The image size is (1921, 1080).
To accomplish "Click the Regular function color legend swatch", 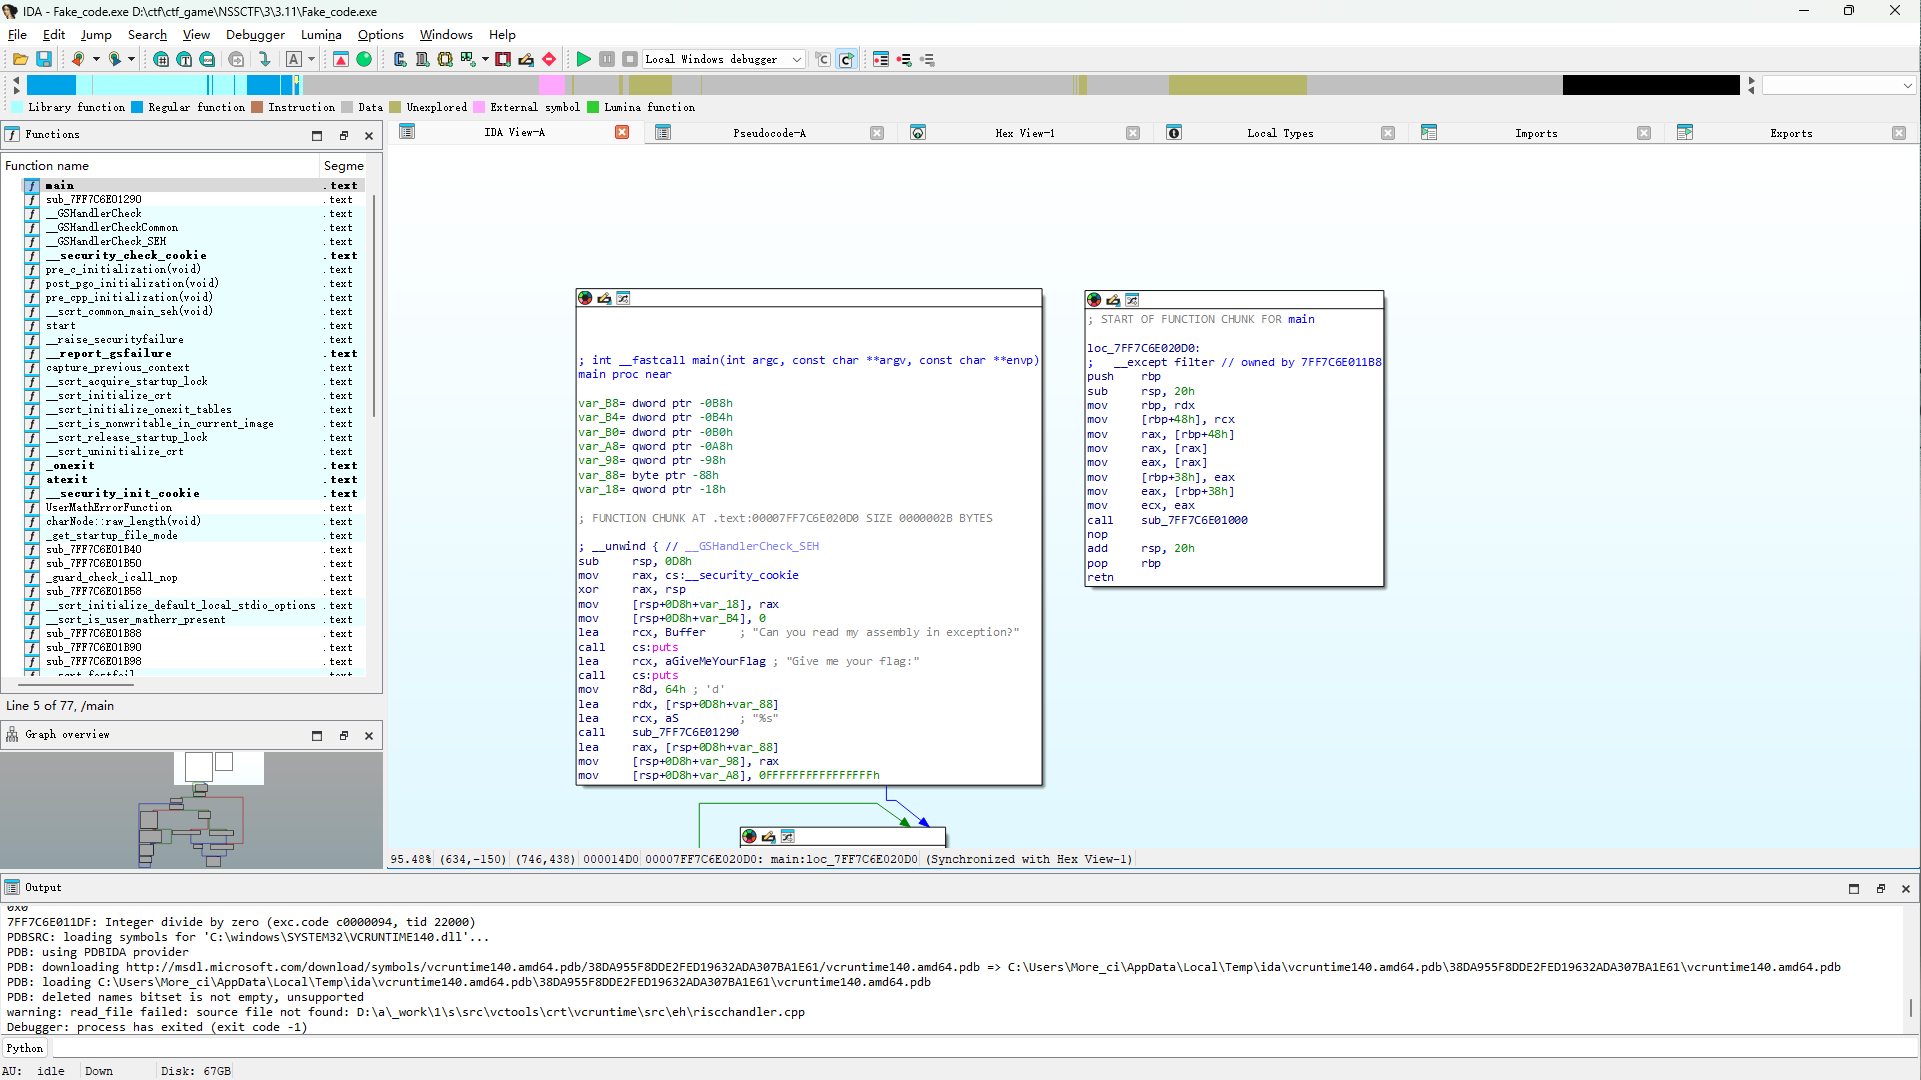I will tap(138, 107).
